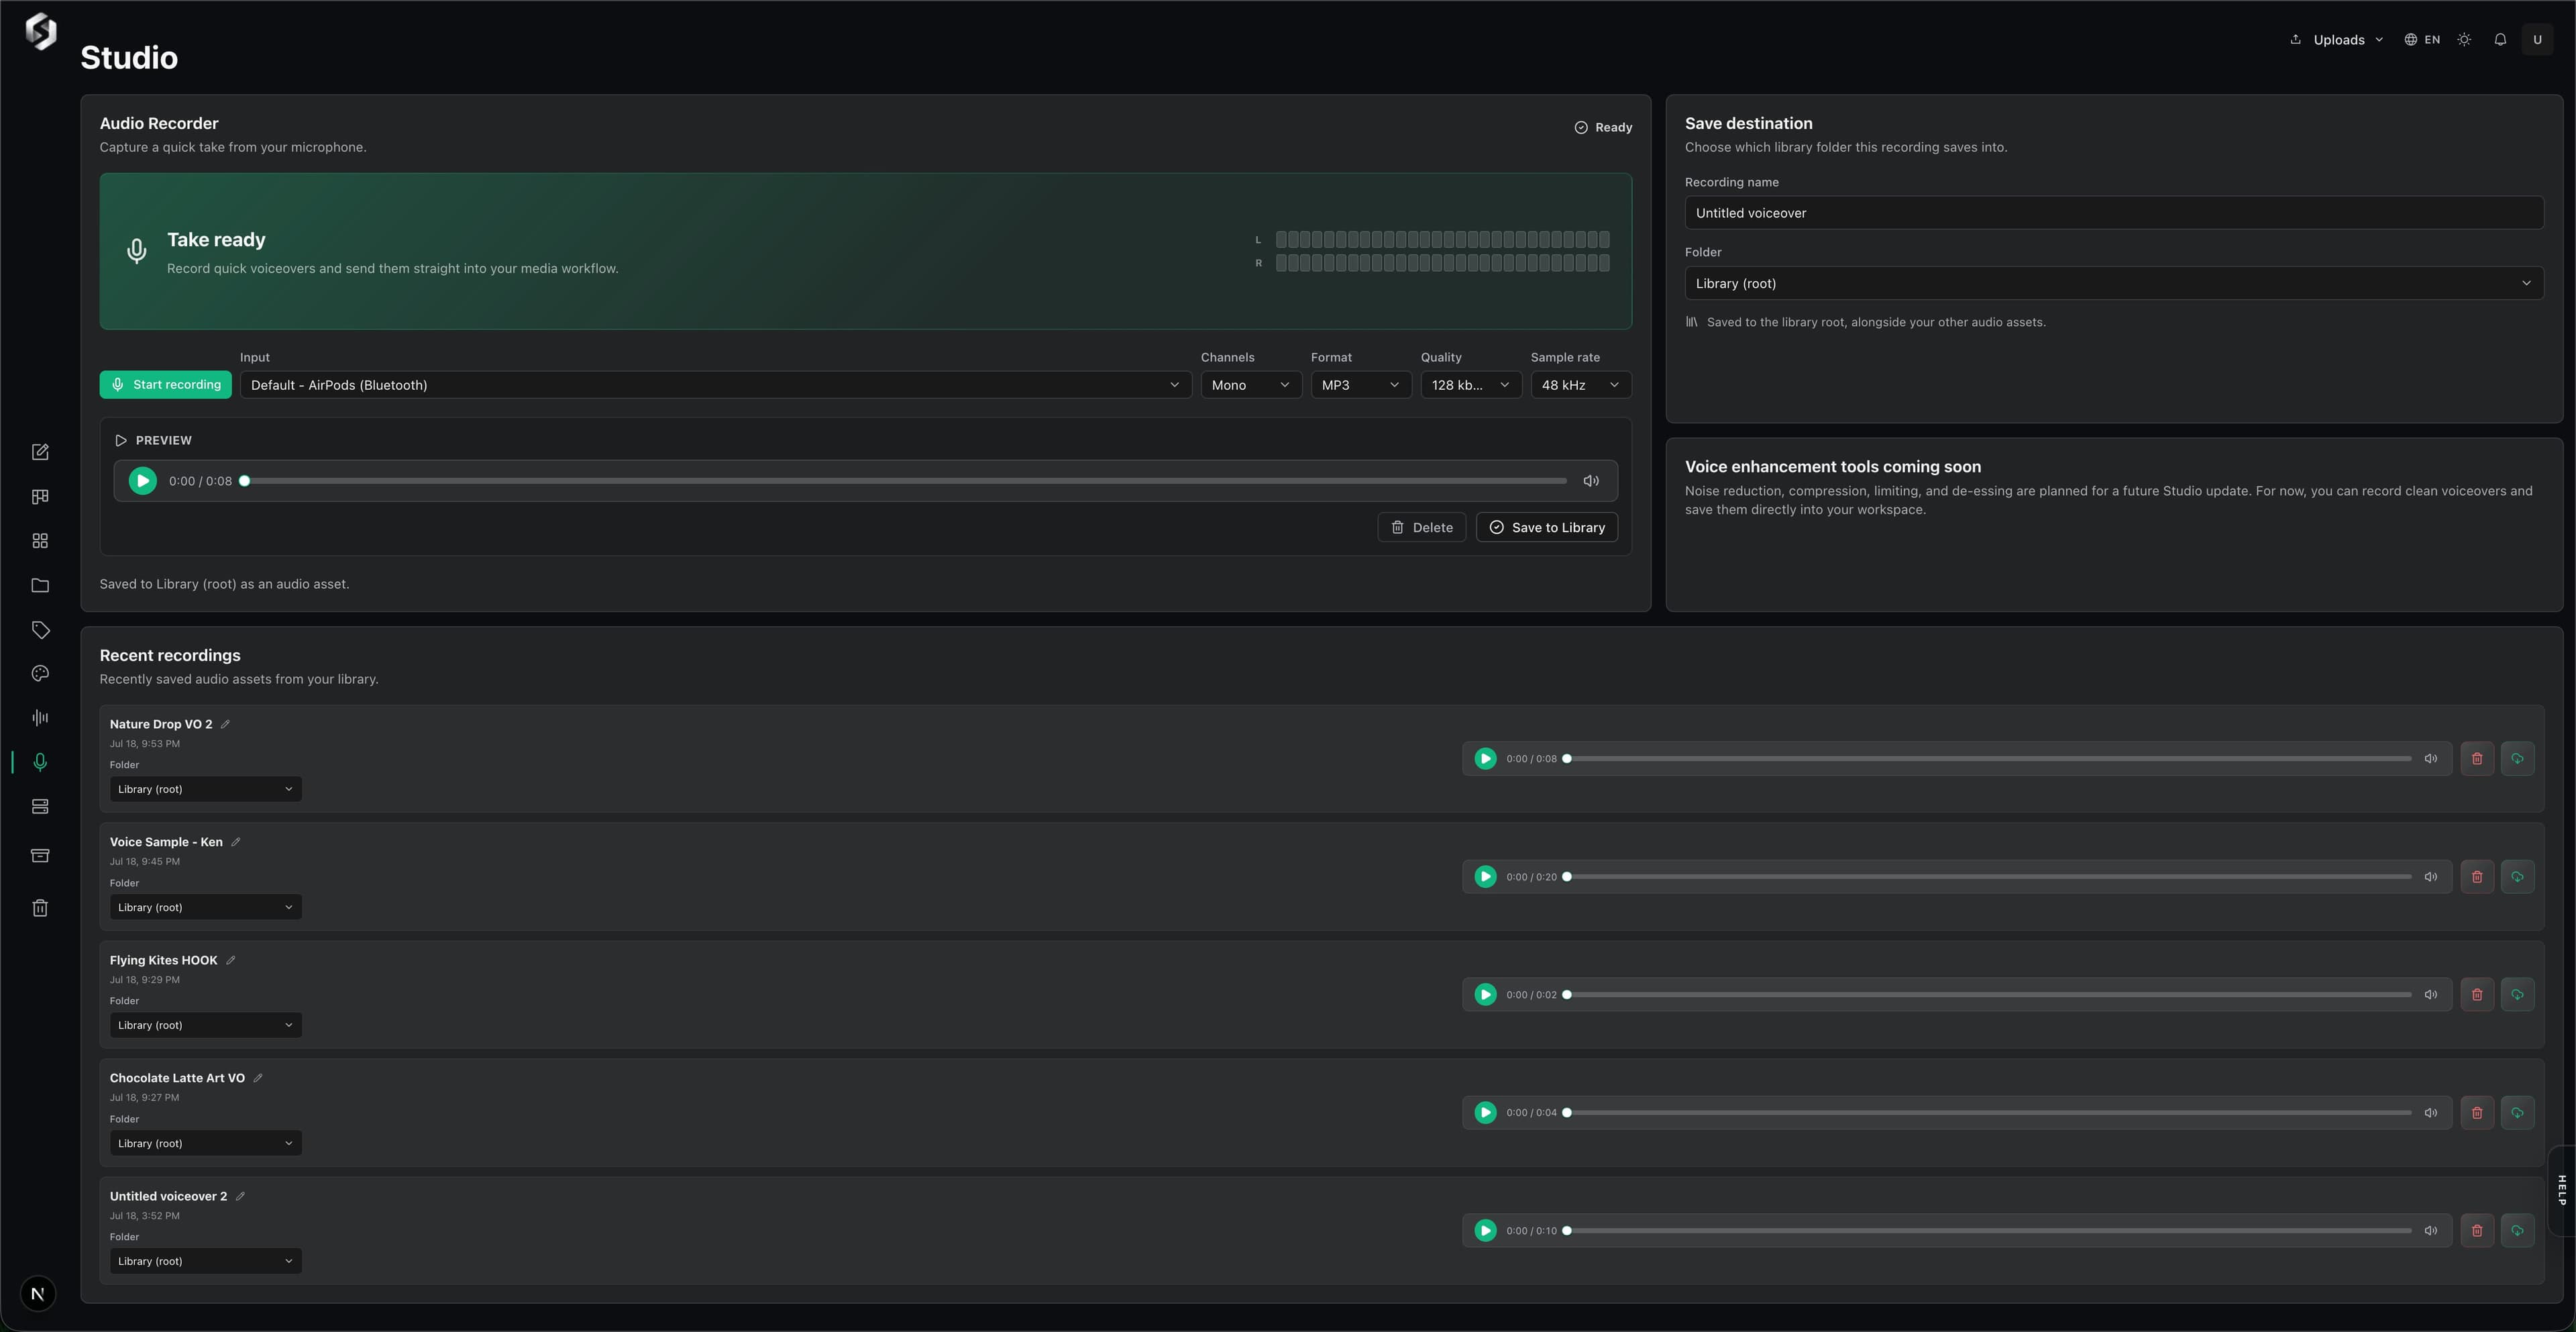2576x1332 pixels.
Task: Download the Untitled voiceover 2 recording
Action: pyautogui.click(x=2517, y=1231)
